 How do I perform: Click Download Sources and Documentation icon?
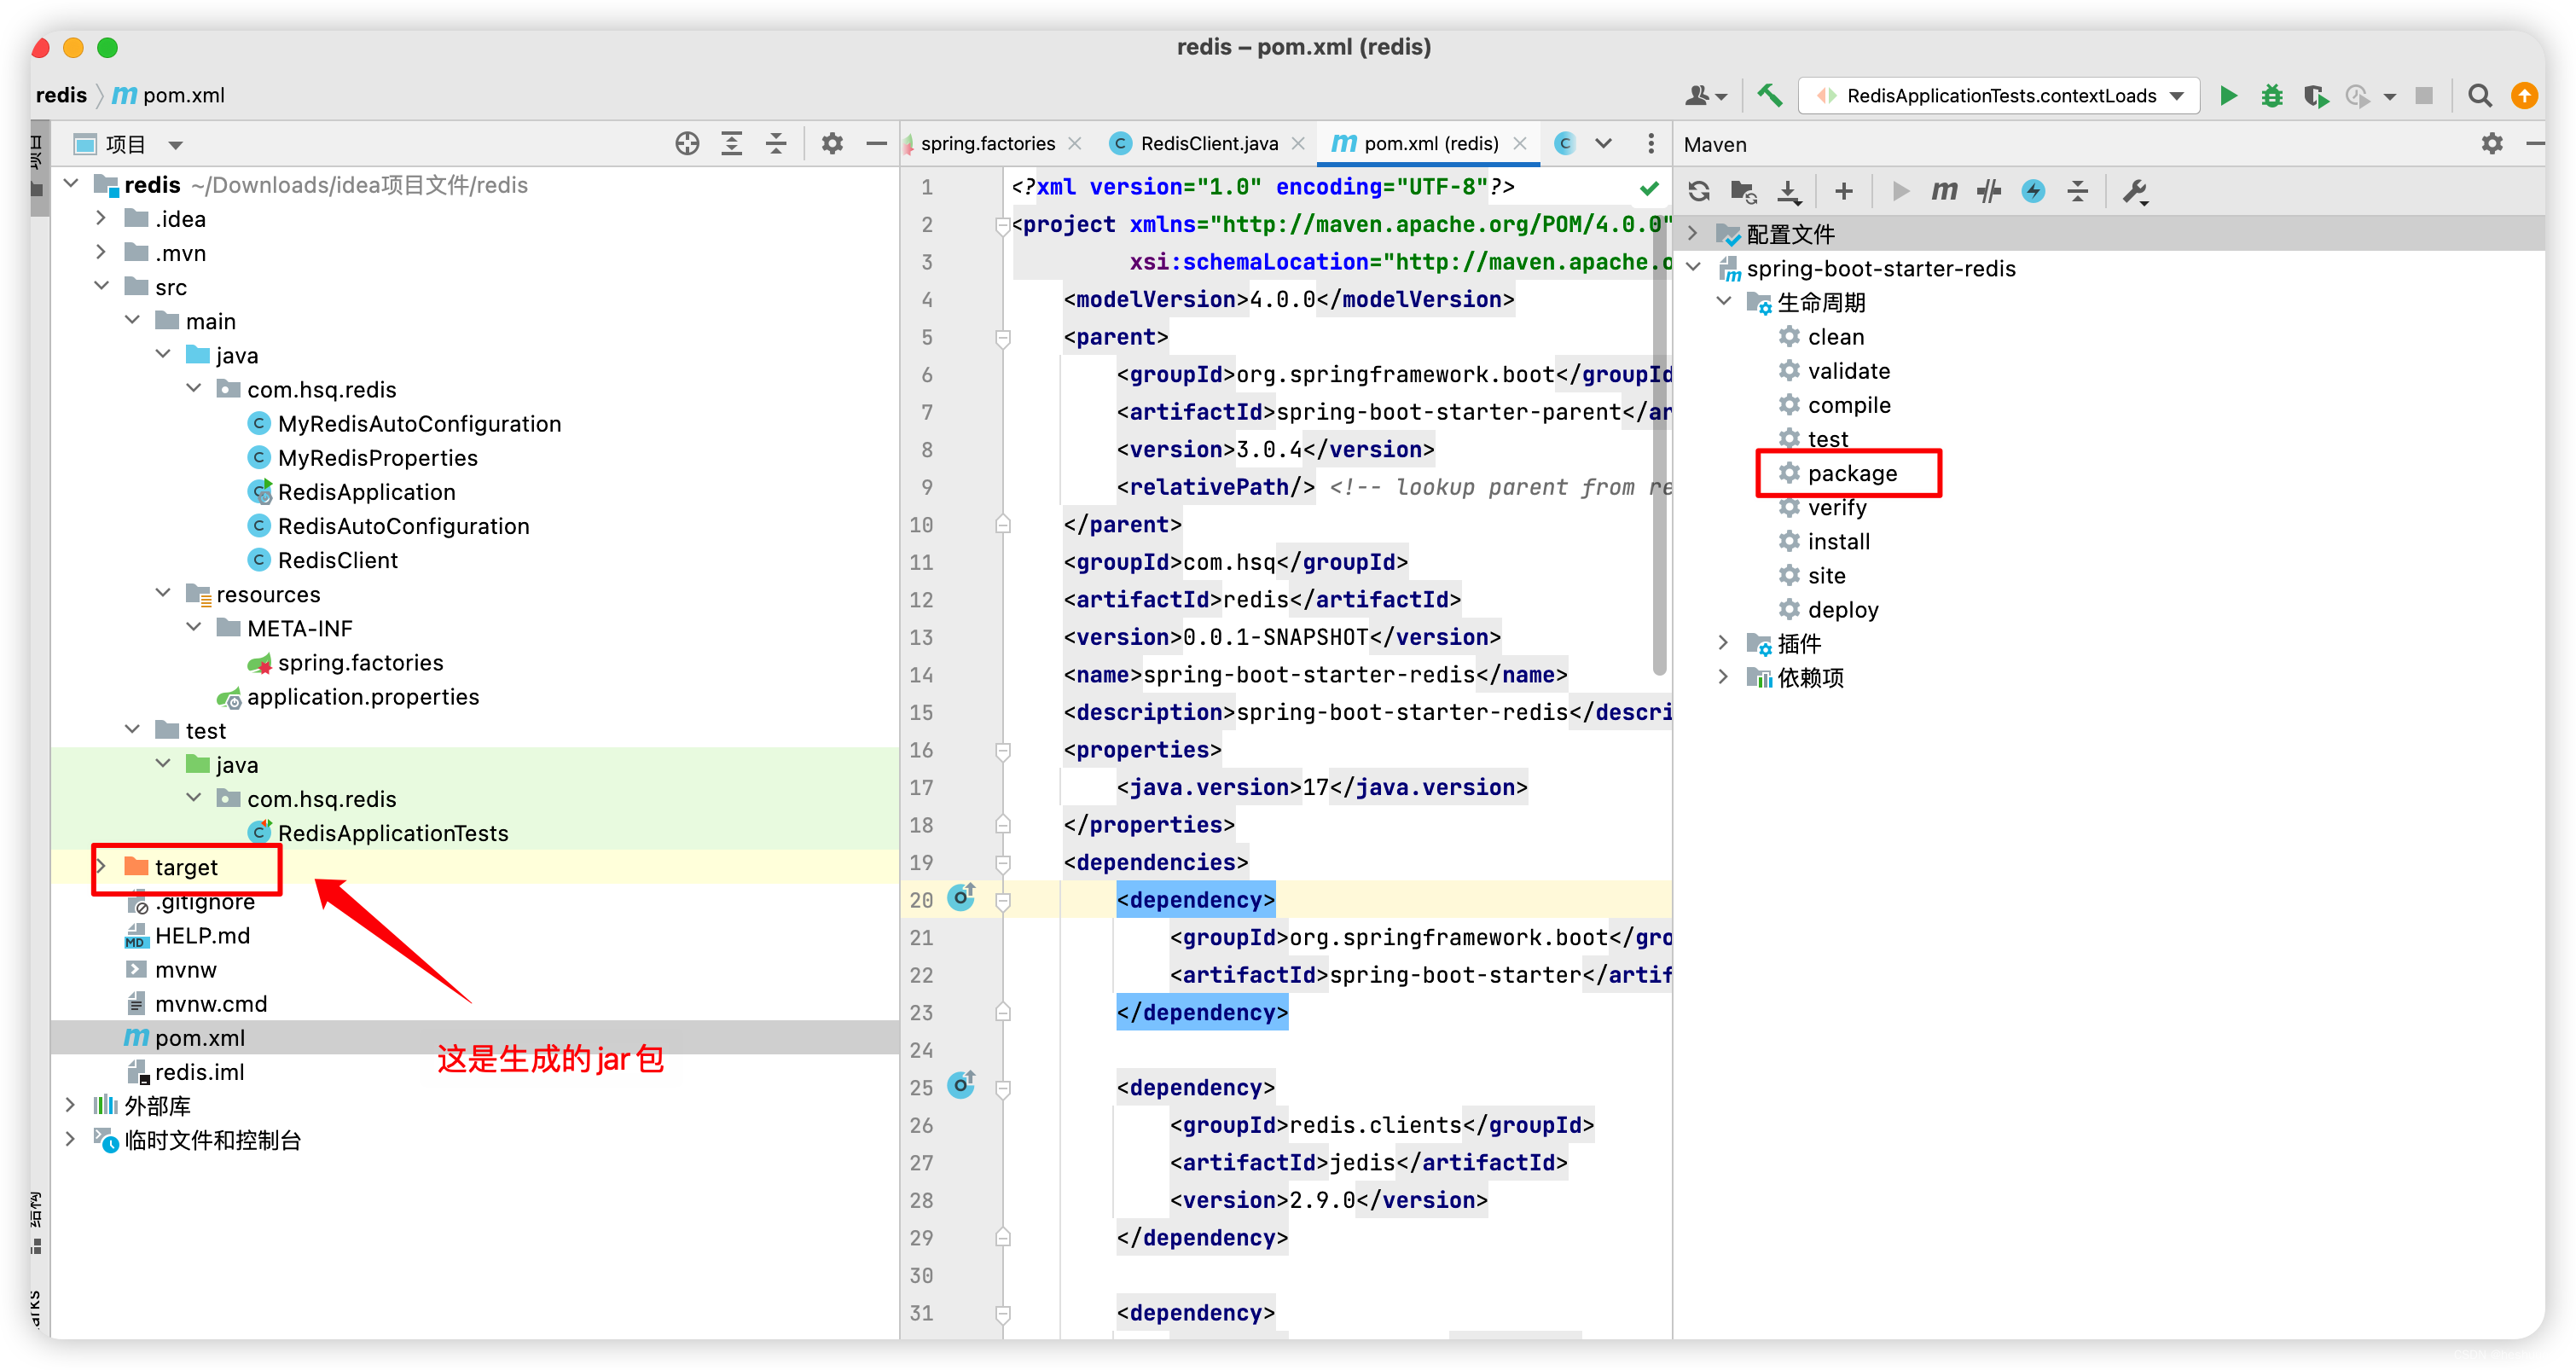tap(1788, 191)
